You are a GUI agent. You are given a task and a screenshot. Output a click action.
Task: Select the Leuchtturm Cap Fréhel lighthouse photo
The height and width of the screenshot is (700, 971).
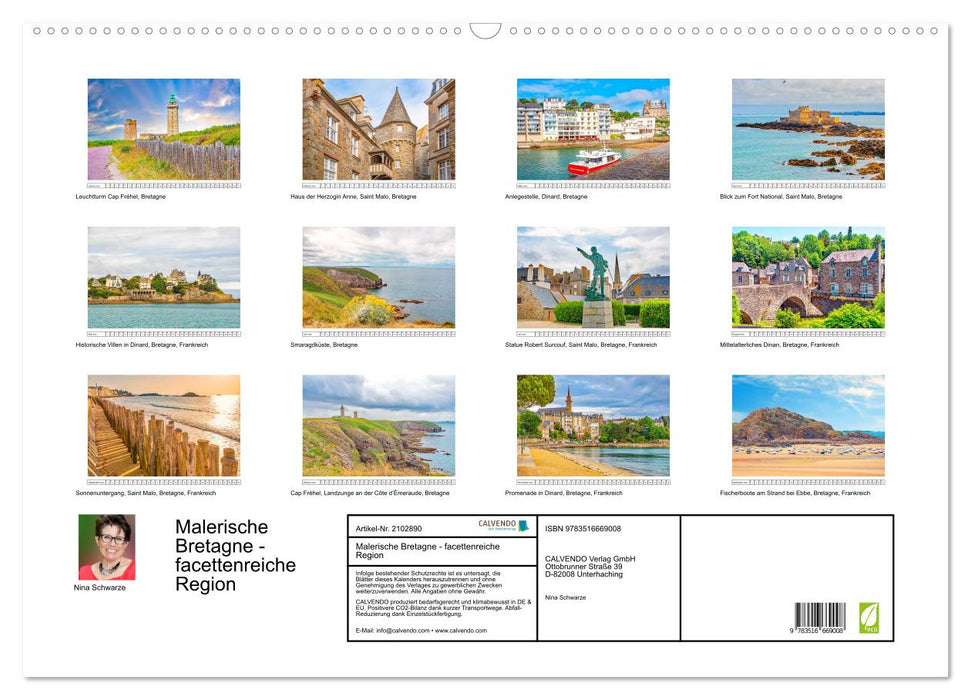[164, 128]
